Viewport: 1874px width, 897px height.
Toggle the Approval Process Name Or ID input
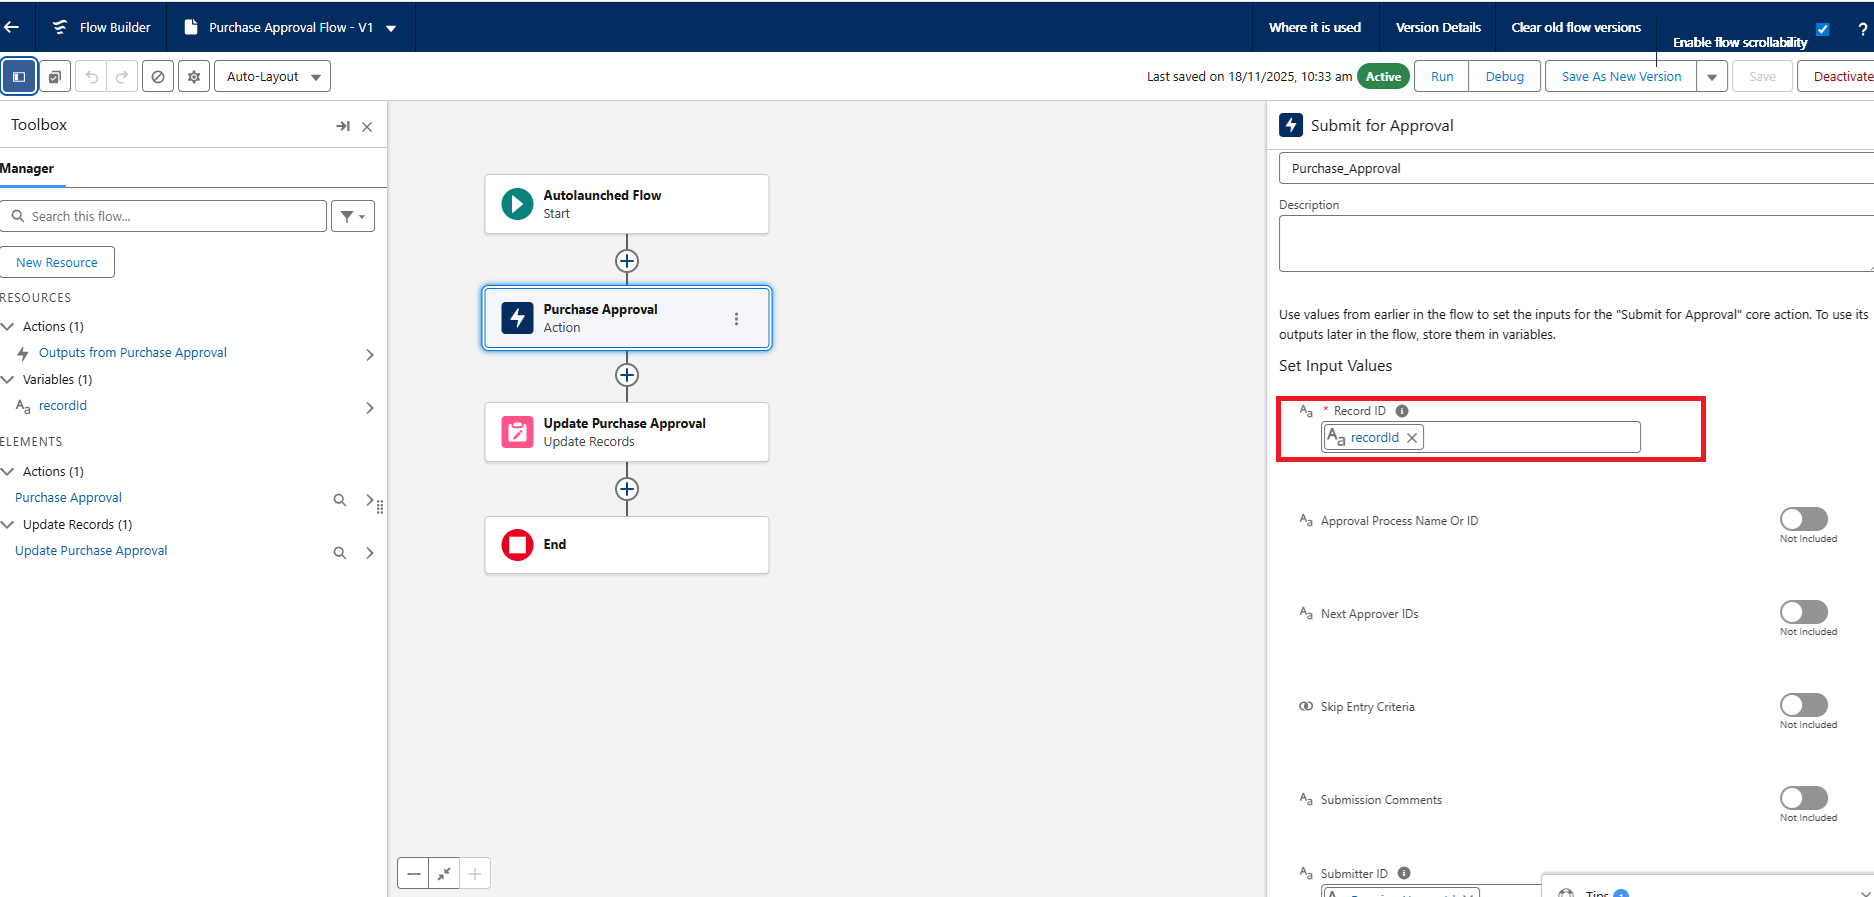[x=1803, y=519]
